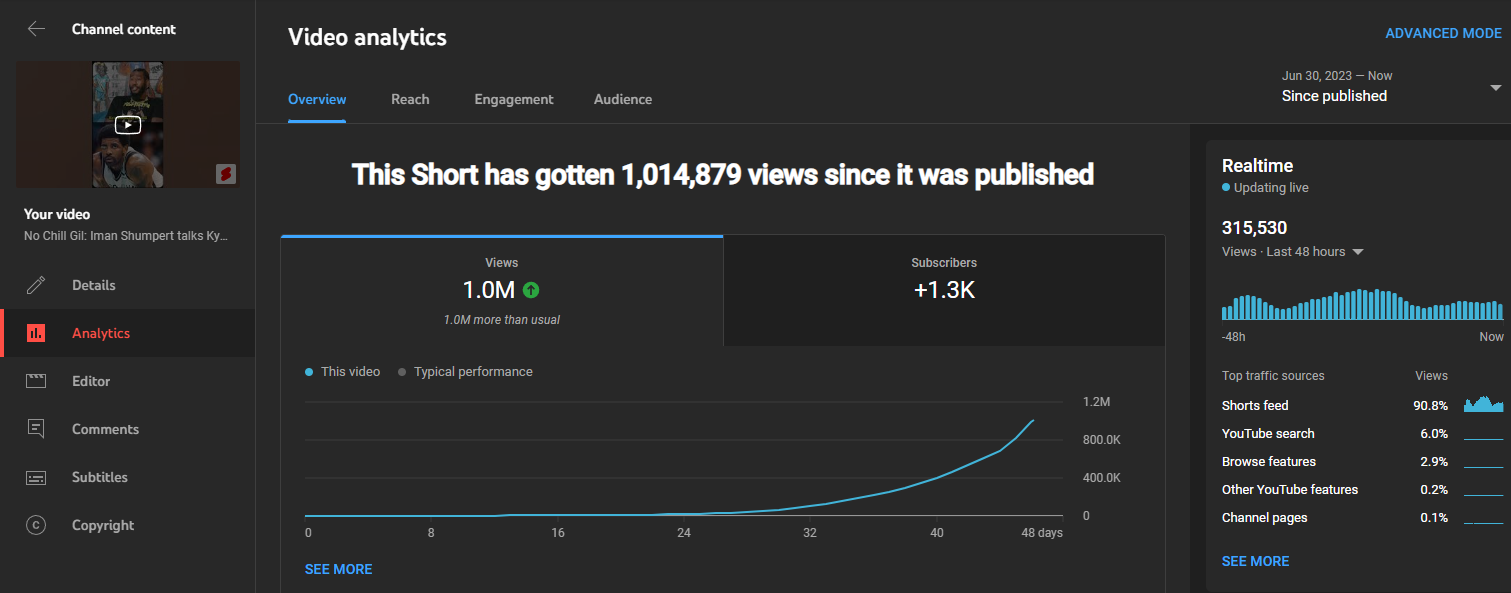Screen dimensions: 1511x593
Task: Open Details pencil icon in sidebar
Action: click(x=36, y=285)
